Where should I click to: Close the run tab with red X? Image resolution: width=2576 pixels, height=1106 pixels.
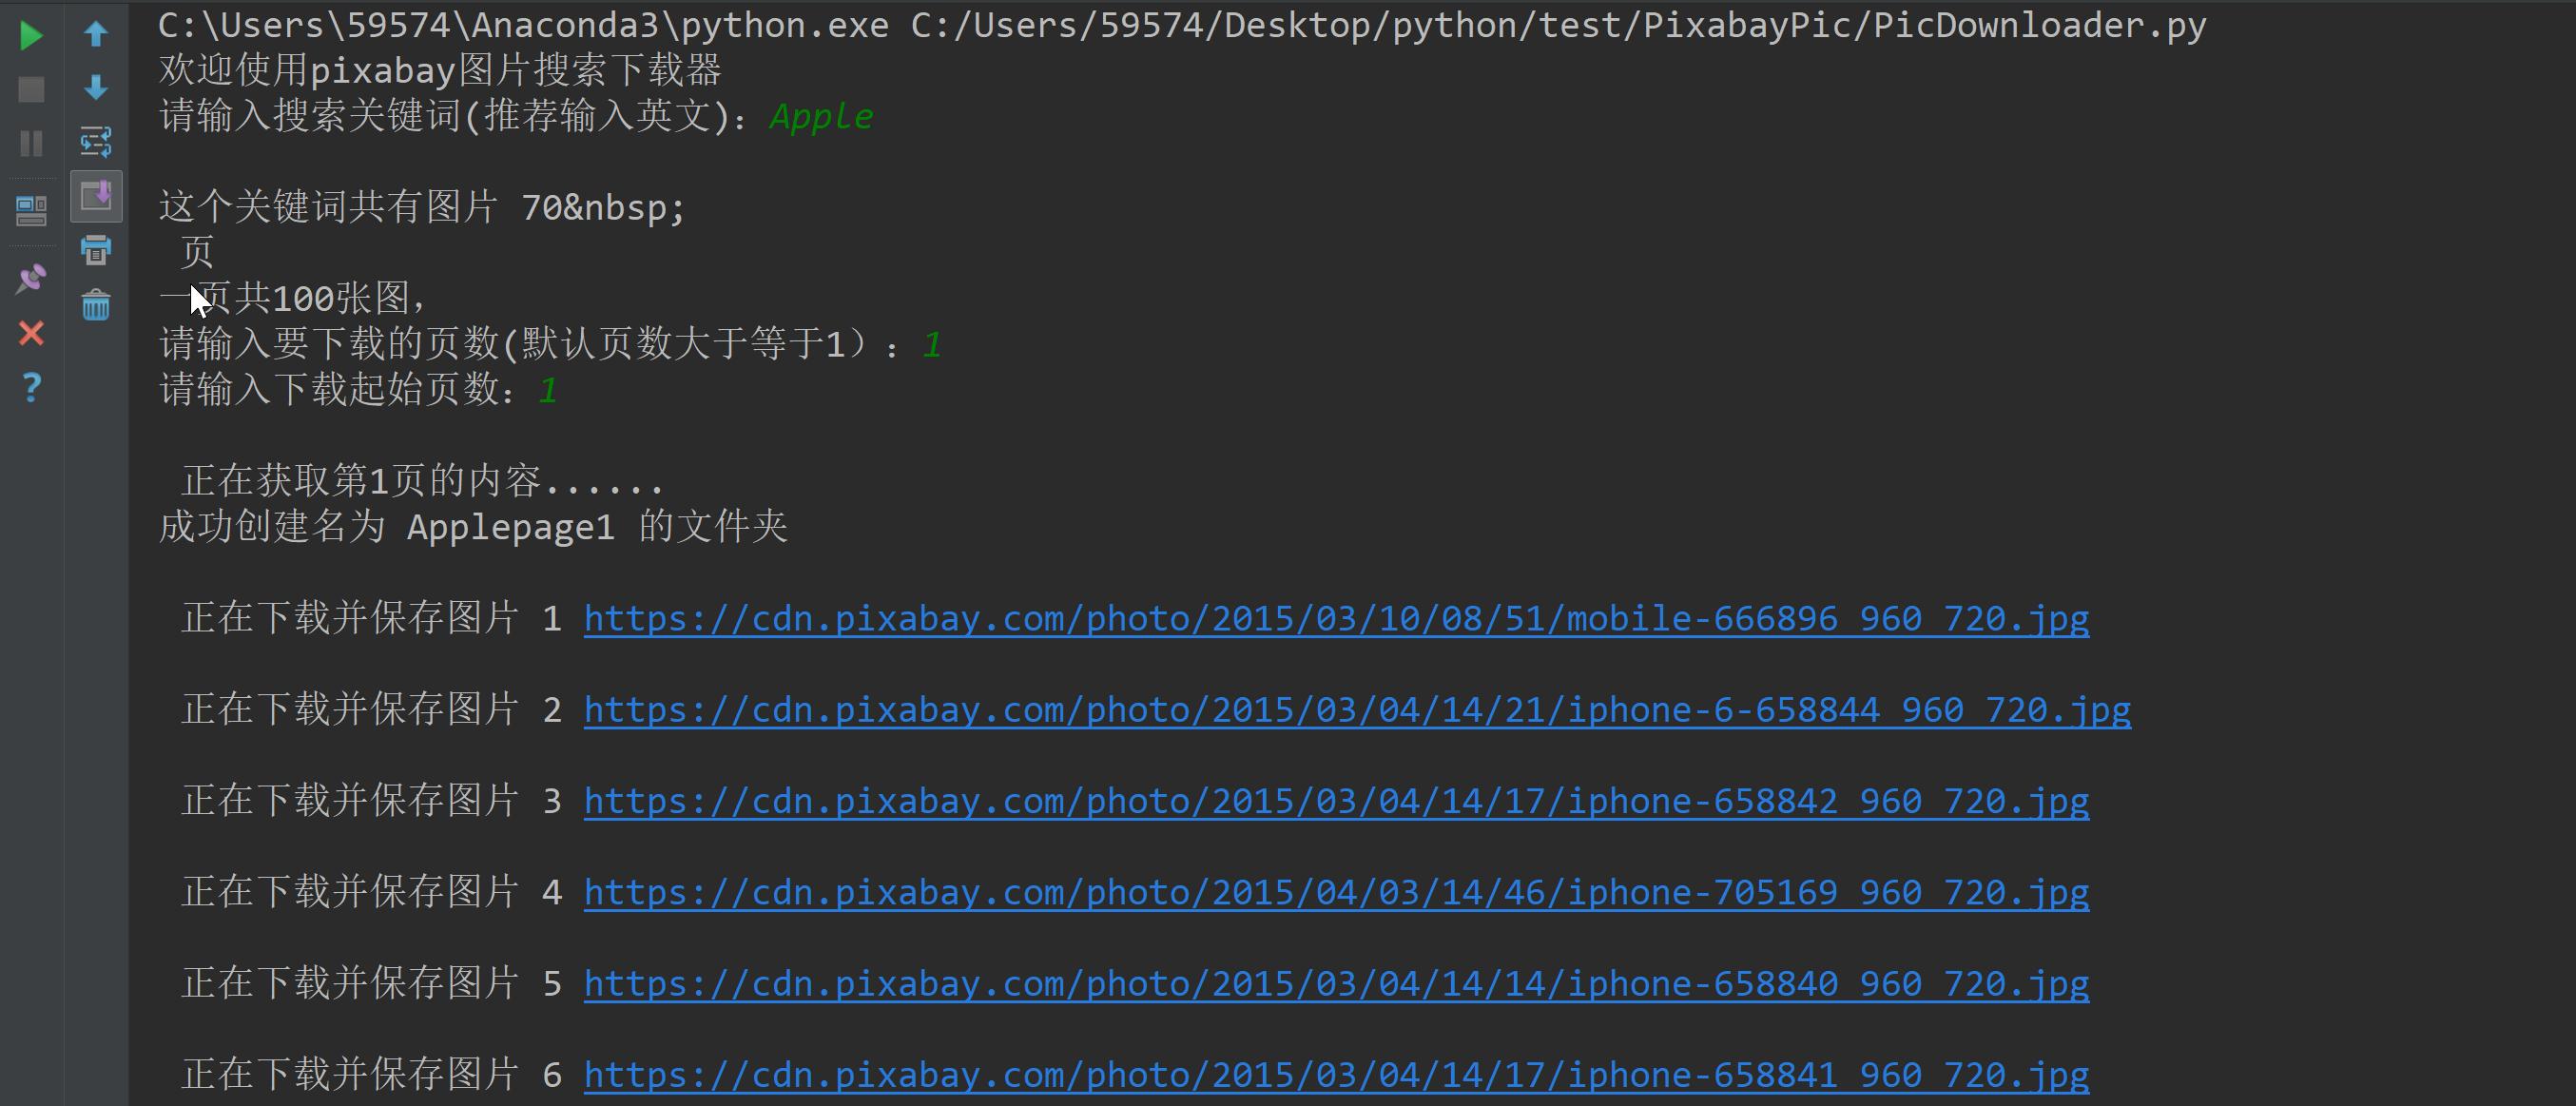click(31, 333)
